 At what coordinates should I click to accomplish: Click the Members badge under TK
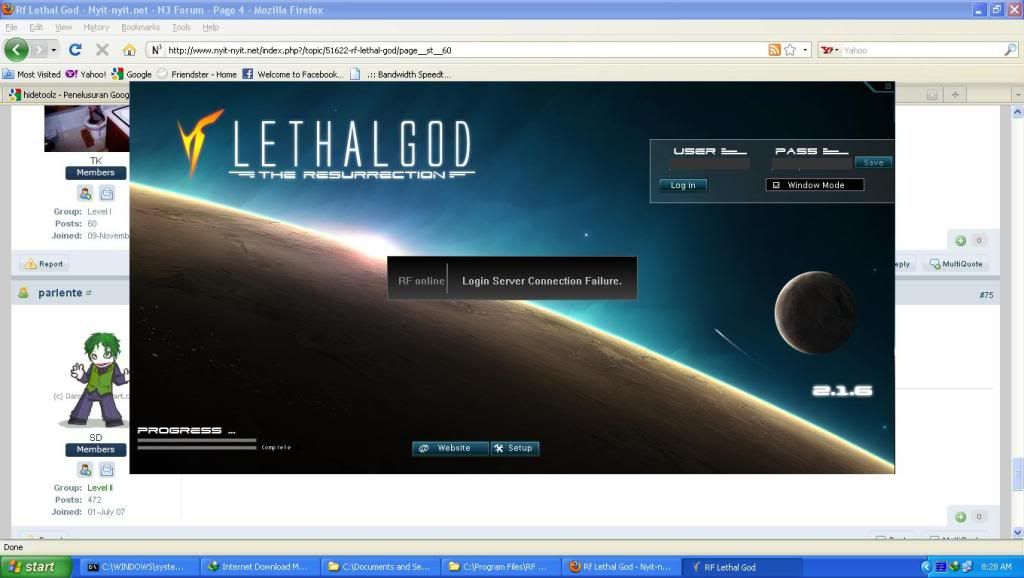pos(95,172)
